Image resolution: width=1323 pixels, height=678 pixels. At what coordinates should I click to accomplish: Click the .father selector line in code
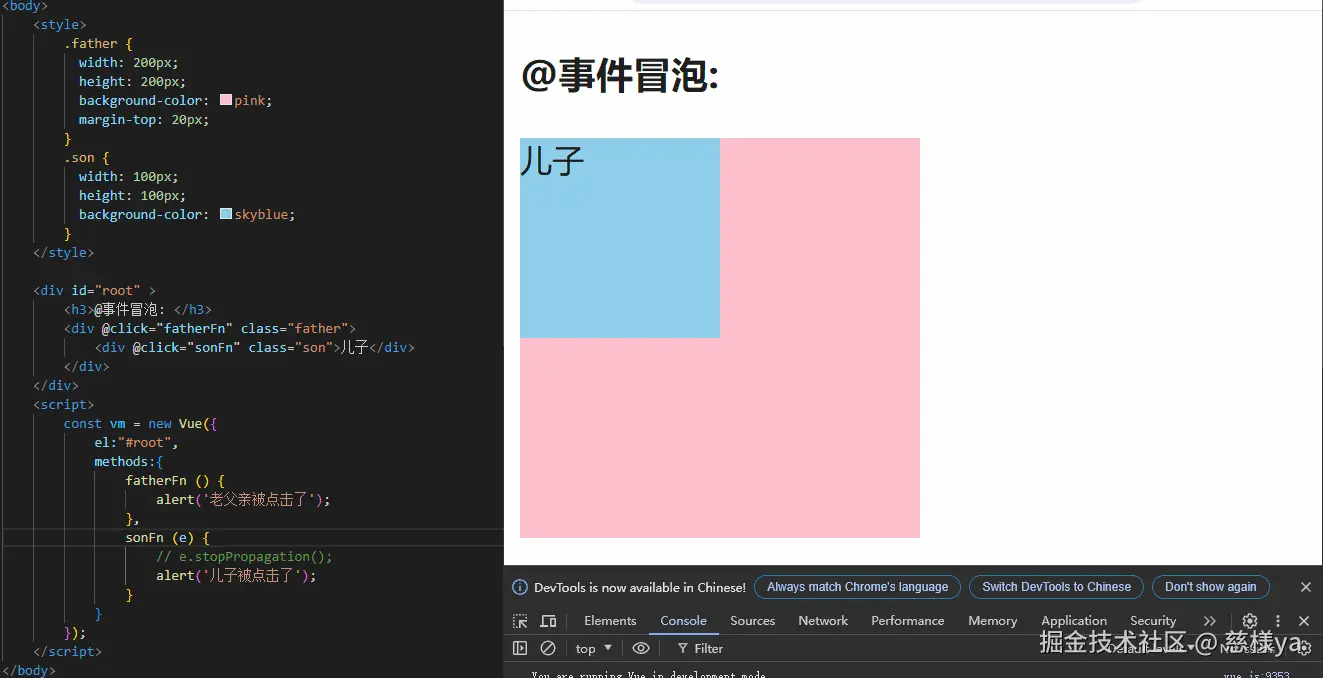coord(98,43)
